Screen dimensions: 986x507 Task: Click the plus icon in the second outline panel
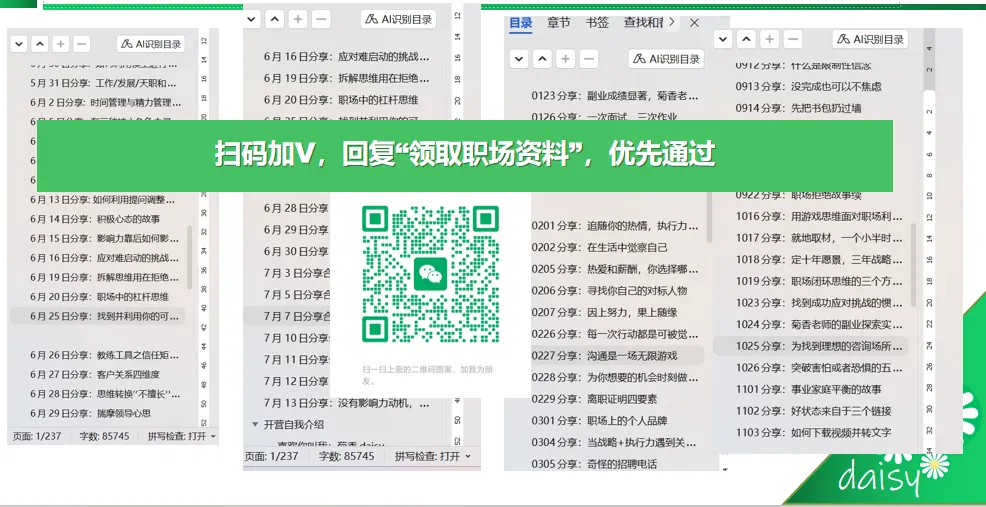point(297,19)
